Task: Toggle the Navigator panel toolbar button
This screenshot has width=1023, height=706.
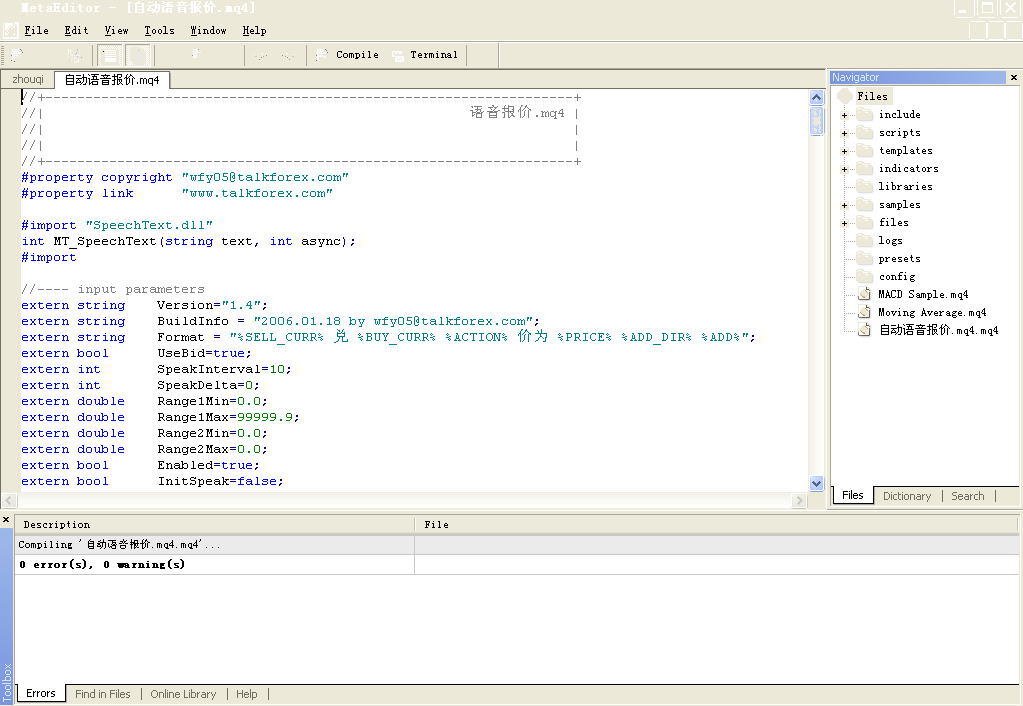Action: (110, 55)
